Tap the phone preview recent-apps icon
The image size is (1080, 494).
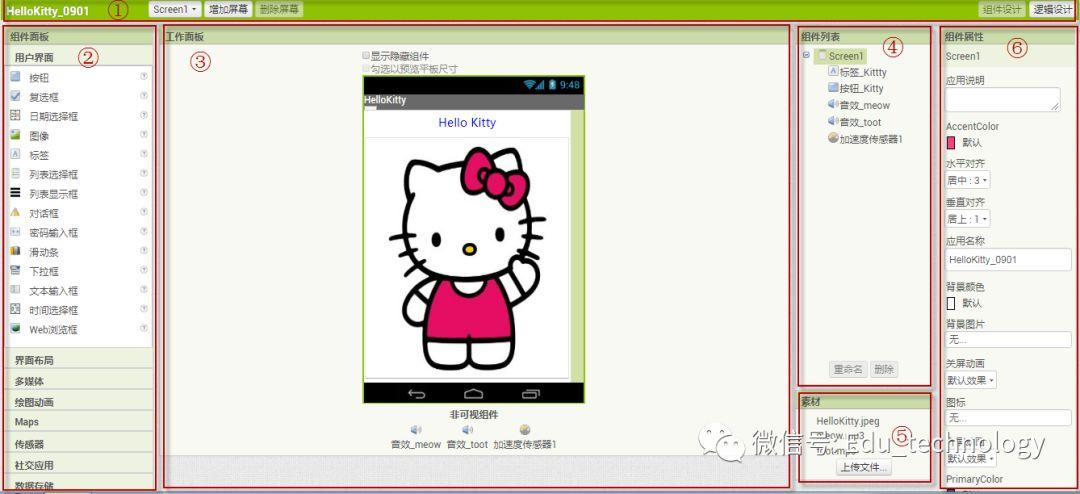[x=530, y=394]
